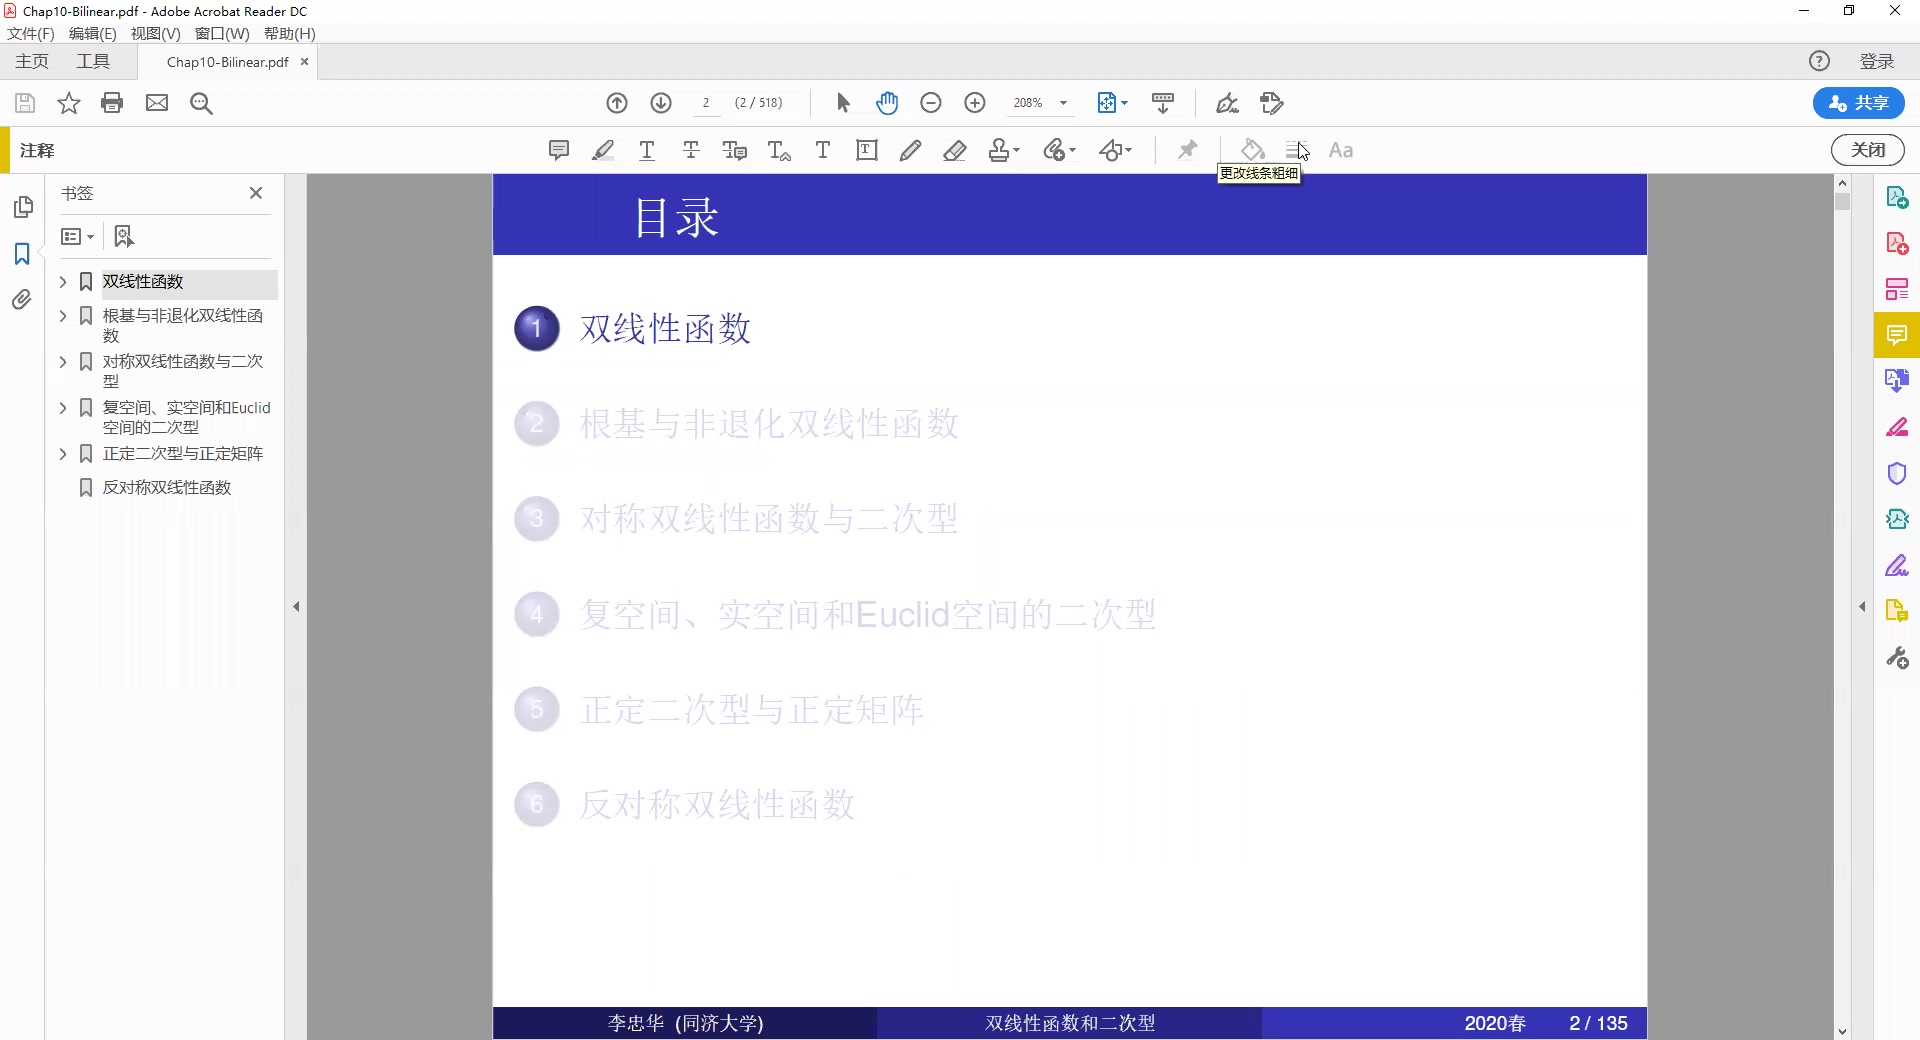Expand 正定二次型与正定矩阵 bookmark

click(63, 454)
